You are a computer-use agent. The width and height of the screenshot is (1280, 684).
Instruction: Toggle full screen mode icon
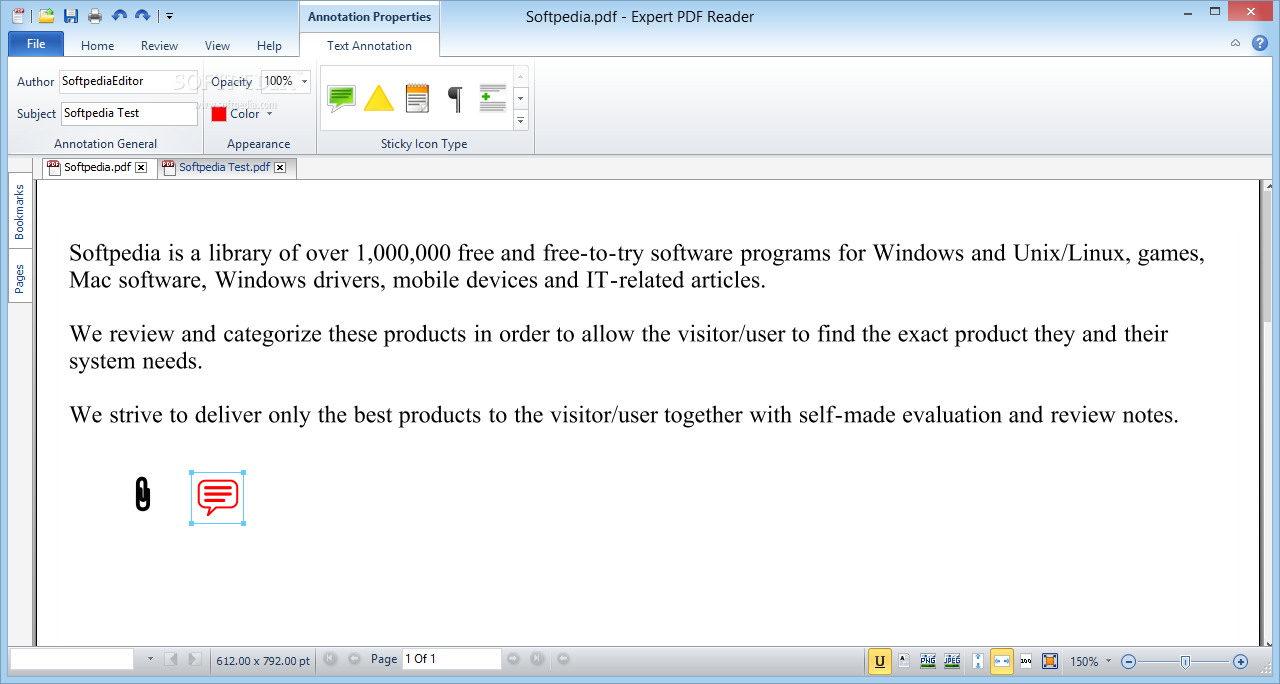point(1050,661)
